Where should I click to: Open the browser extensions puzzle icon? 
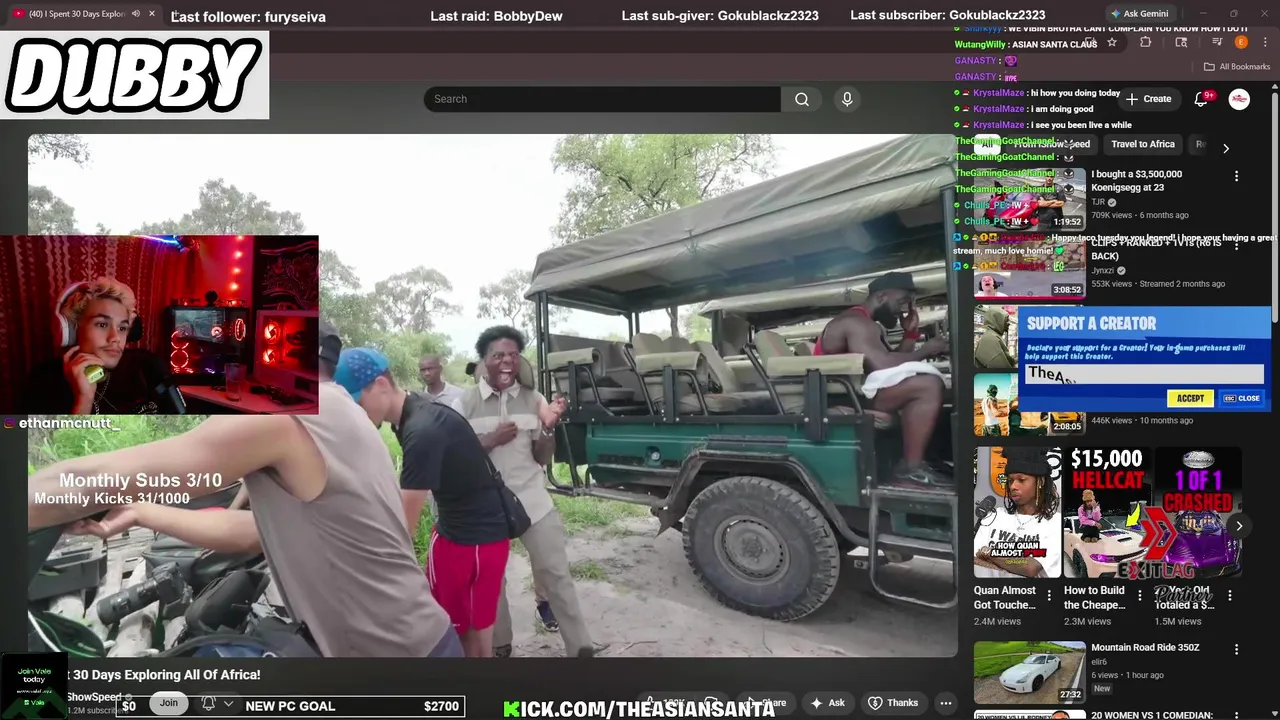1146,43
